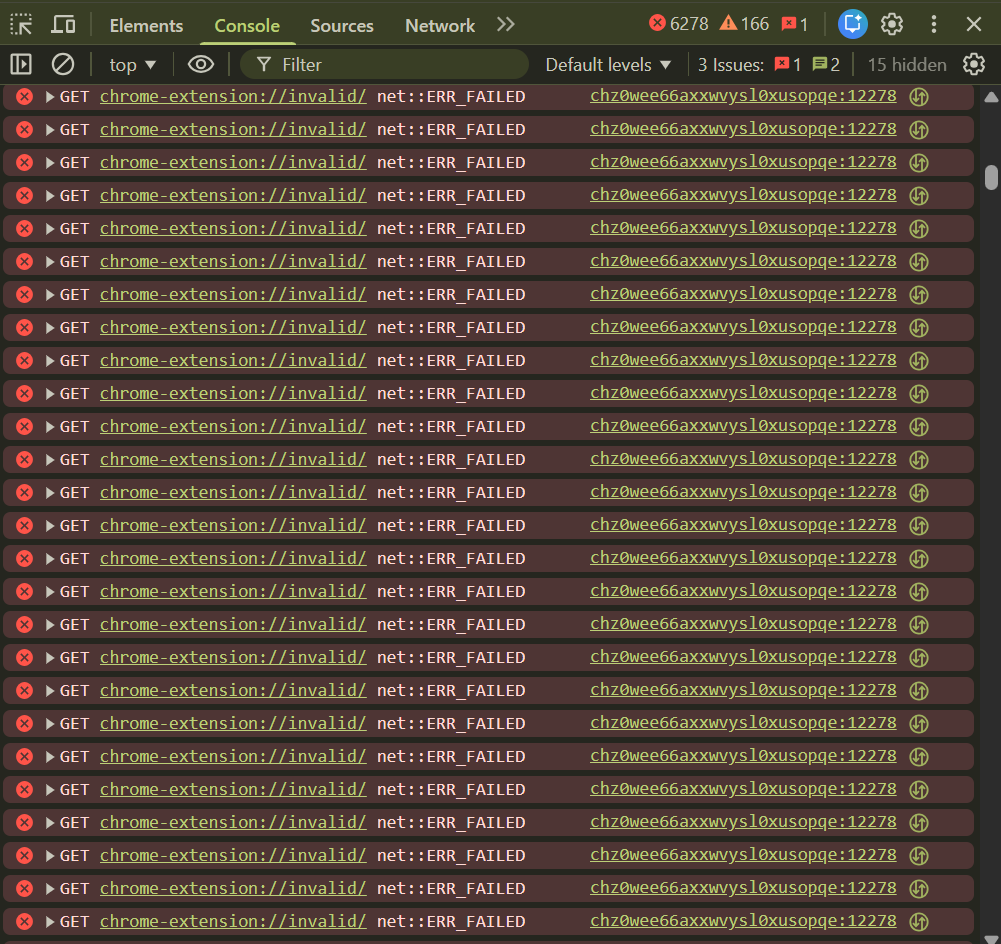Activate the inspect element picker icon

pyautogui.click(x=22, y=25)
